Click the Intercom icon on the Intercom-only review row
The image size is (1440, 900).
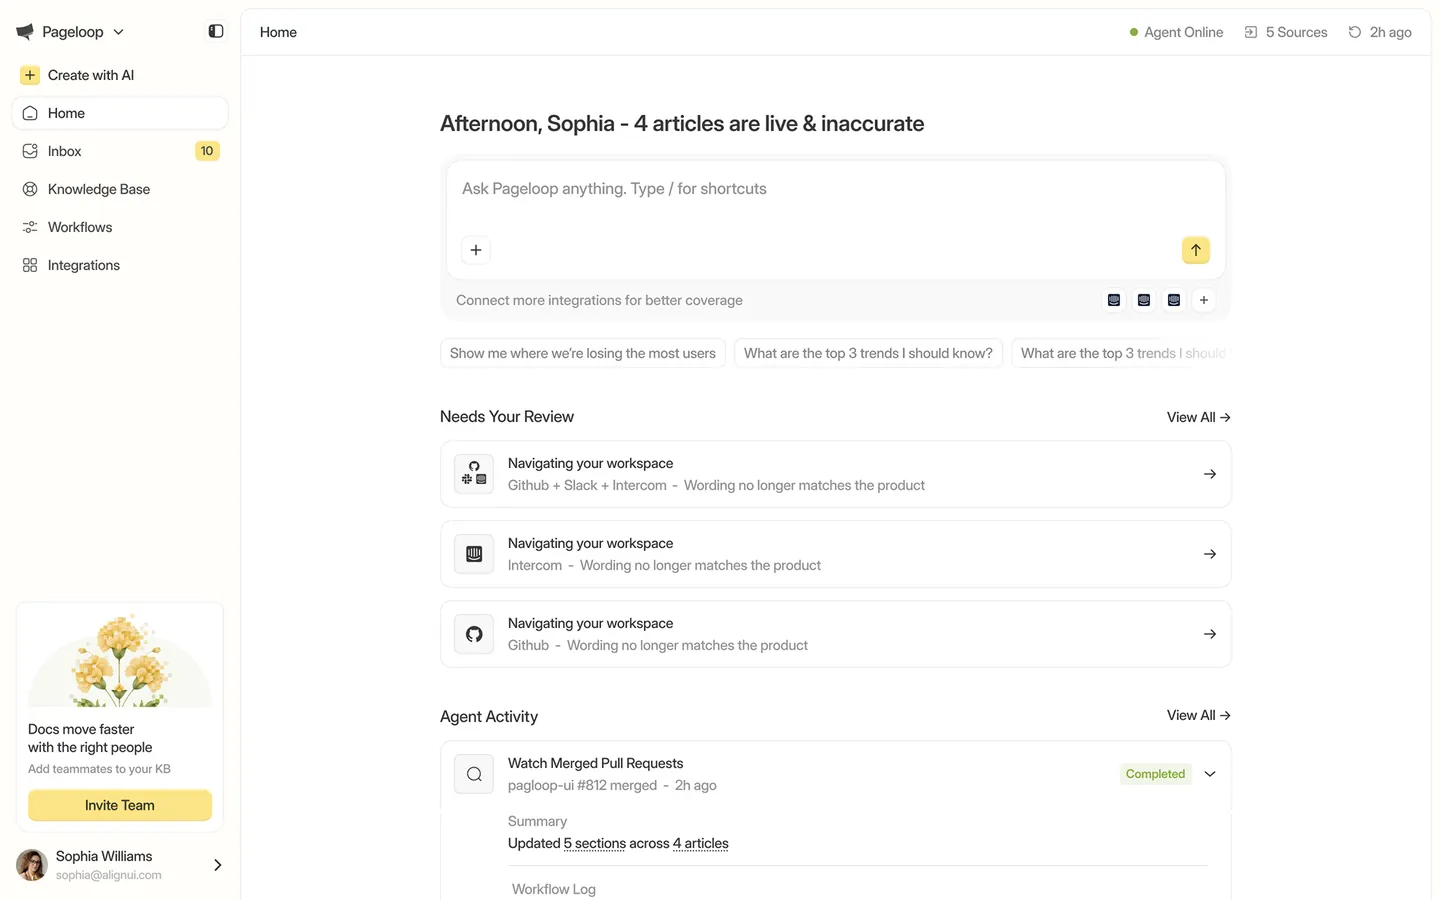tap(474, 554)
